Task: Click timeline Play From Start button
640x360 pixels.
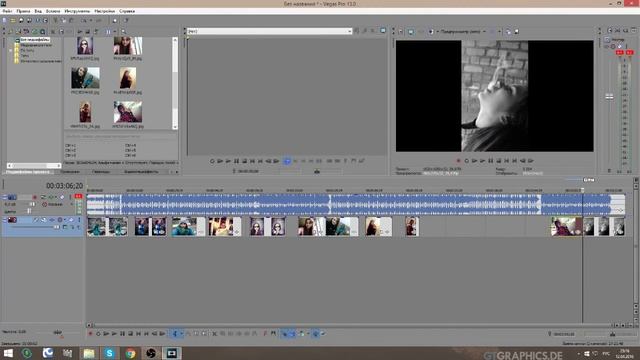Action: coord(105,334)
